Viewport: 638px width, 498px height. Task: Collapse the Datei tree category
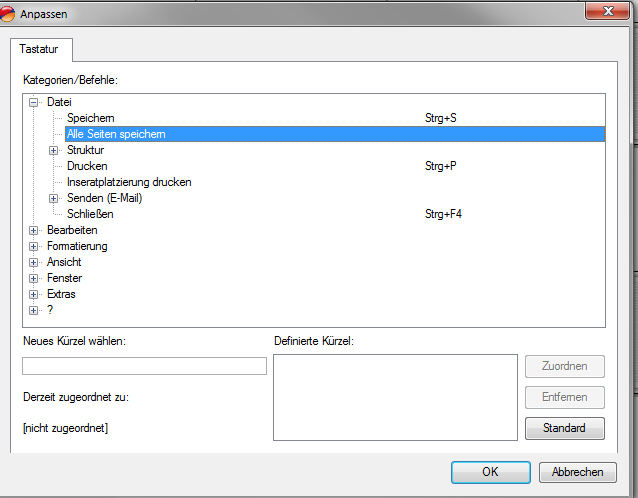(x=34, y=102)
